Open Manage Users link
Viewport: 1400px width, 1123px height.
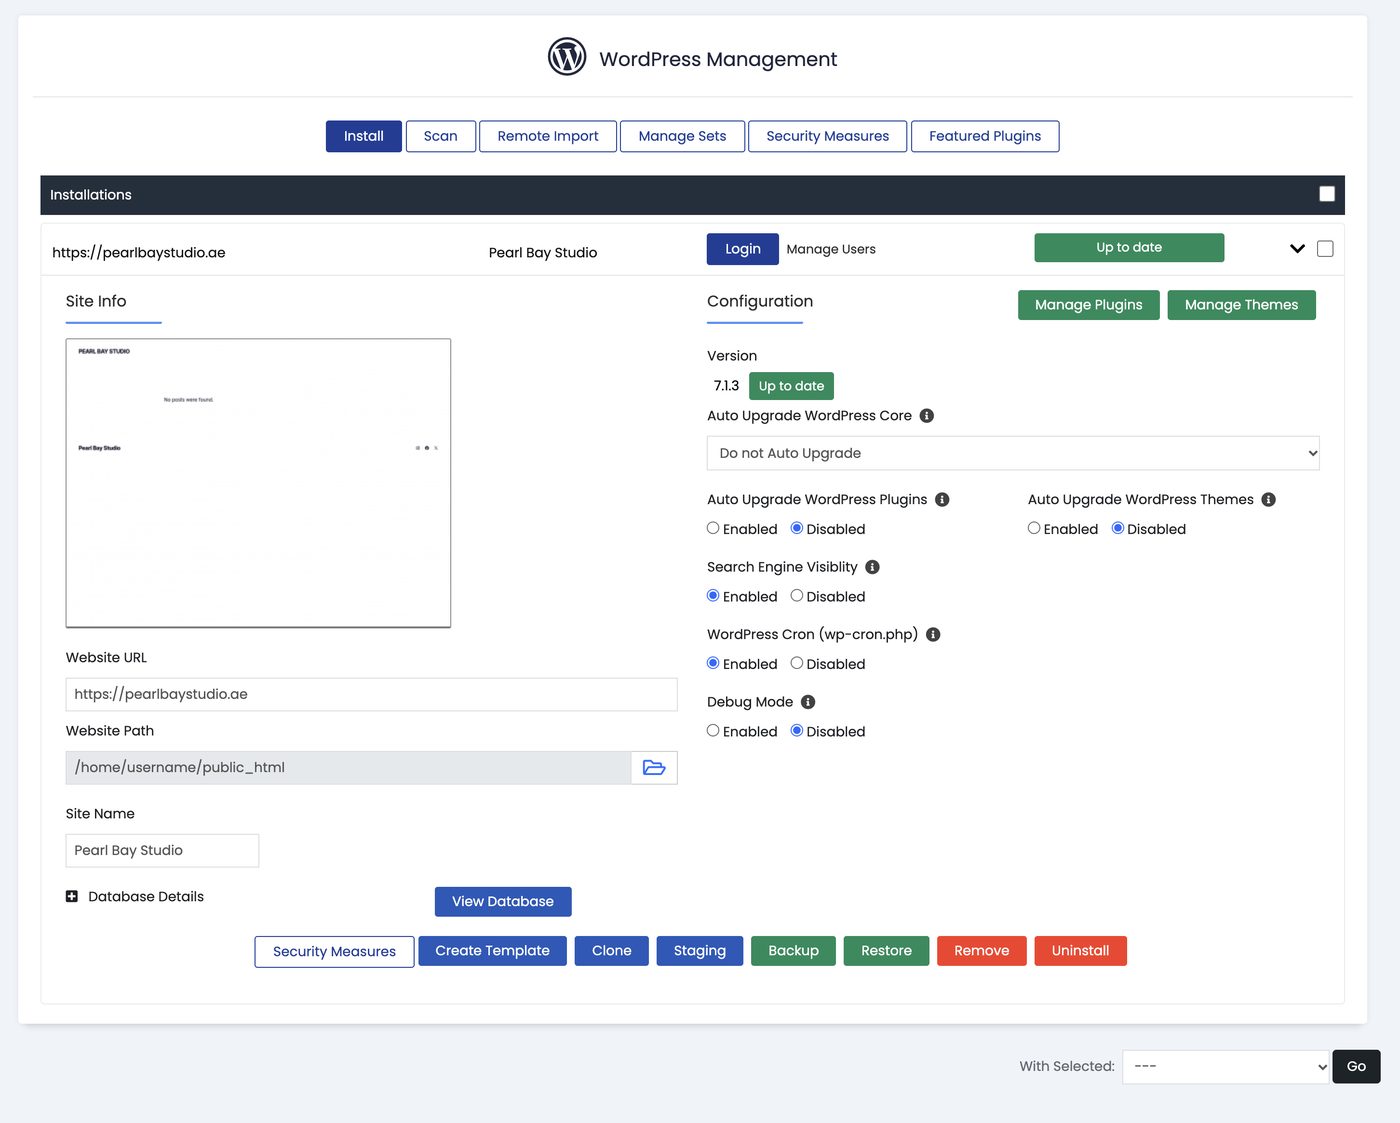[831, 249]
